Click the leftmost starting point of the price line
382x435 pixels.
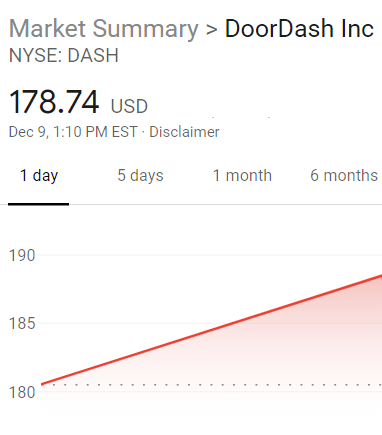point(42,384)
